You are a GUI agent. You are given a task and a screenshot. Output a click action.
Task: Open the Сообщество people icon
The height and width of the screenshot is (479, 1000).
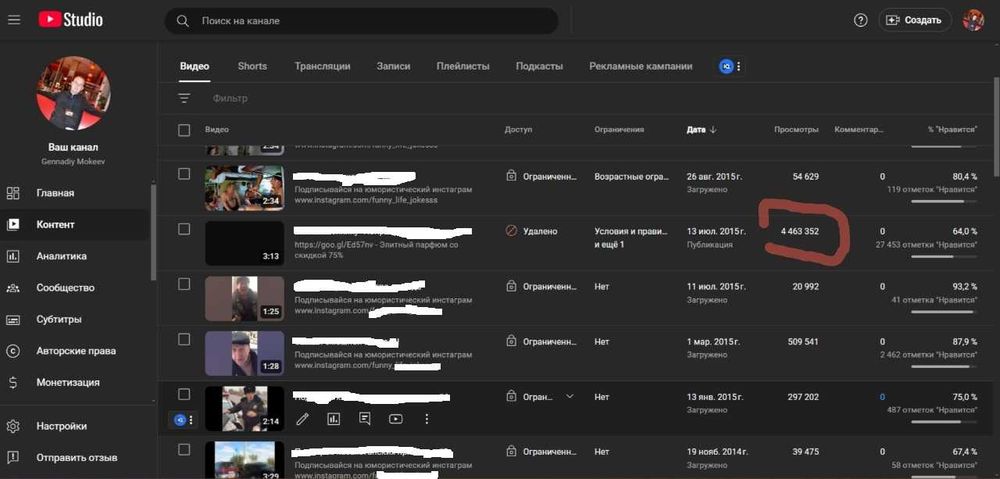(x=13, y=288)
